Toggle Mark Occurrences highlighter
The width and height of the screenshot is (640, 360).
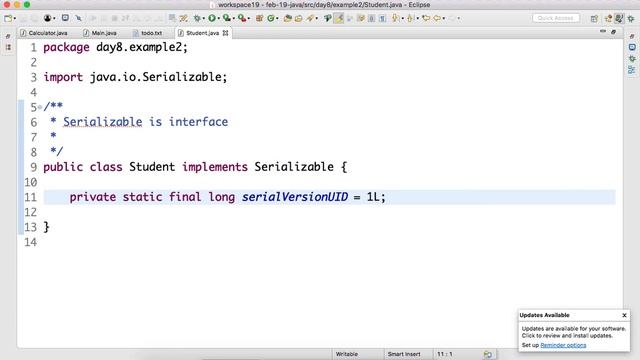[x=339, y=18]
